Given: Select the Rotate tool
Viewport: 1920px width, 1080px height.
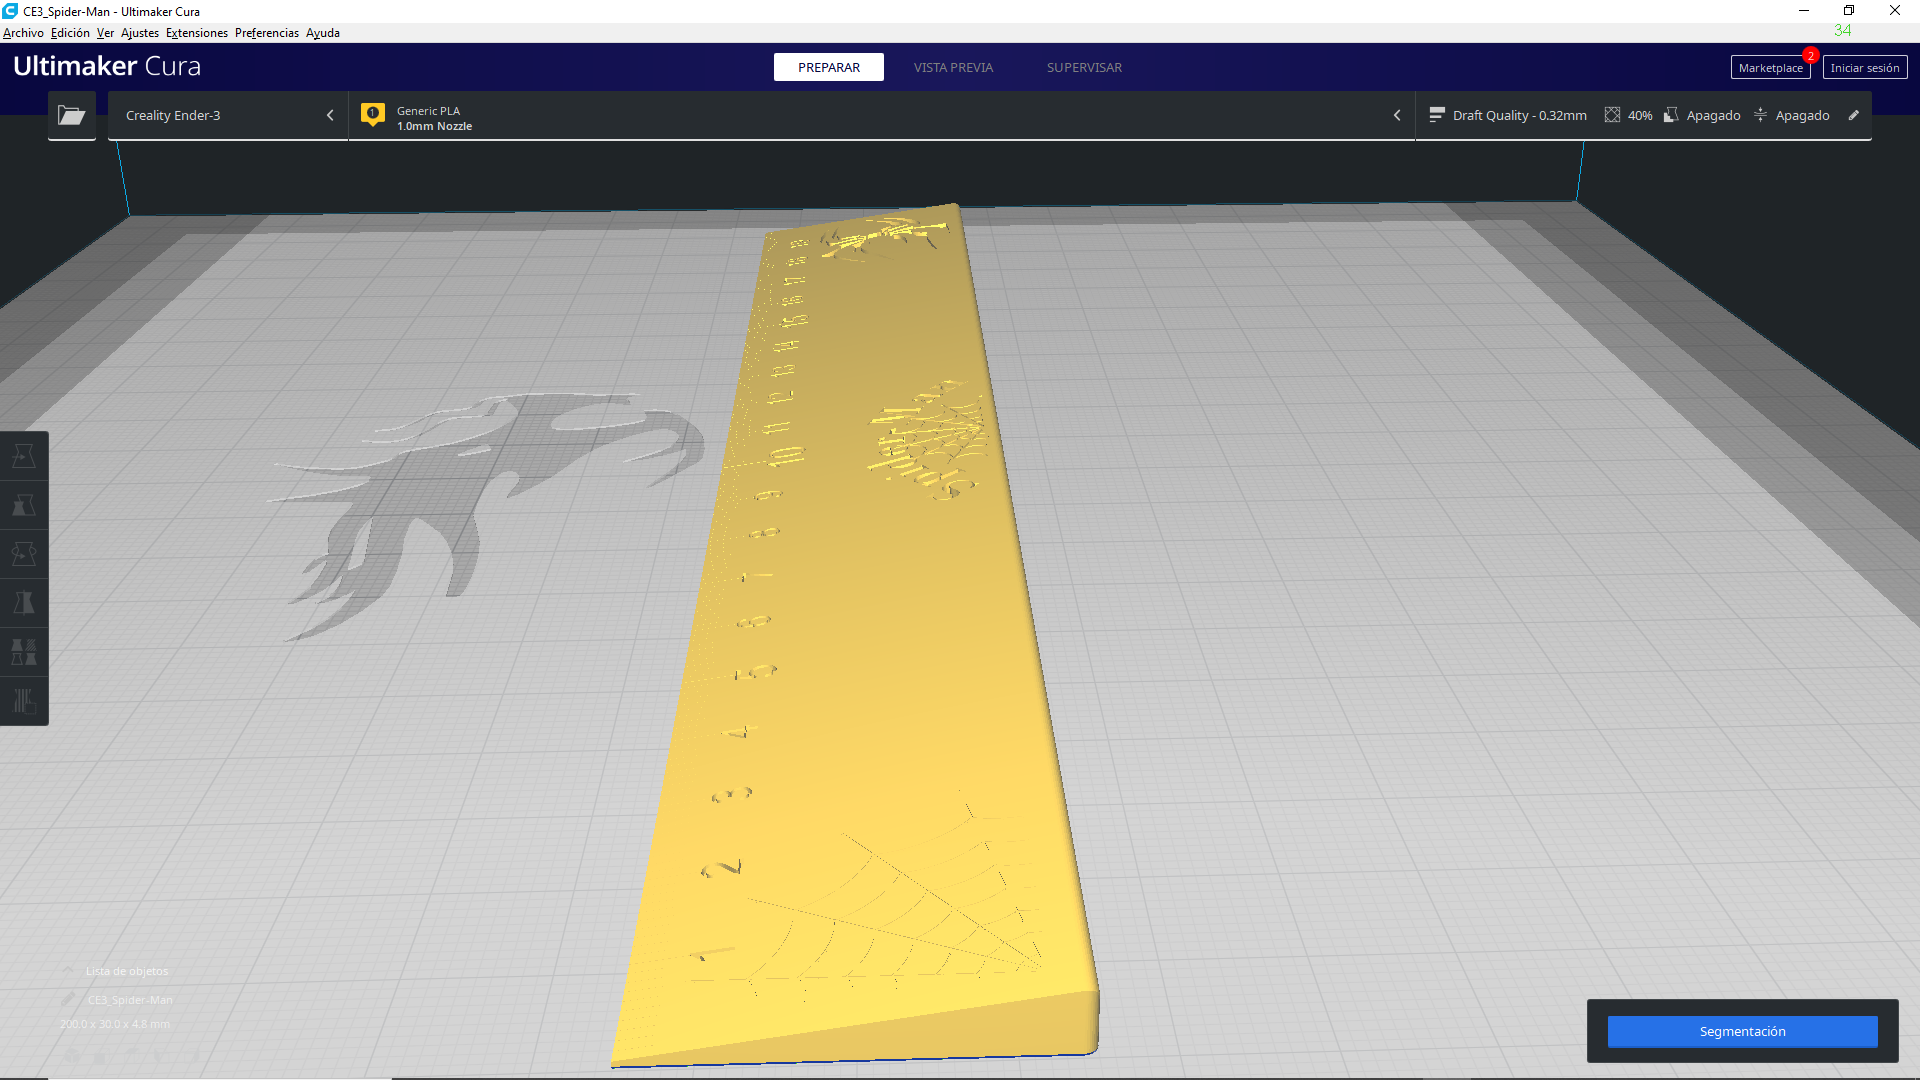Looking at the screenshot, I should click(24, 552).
